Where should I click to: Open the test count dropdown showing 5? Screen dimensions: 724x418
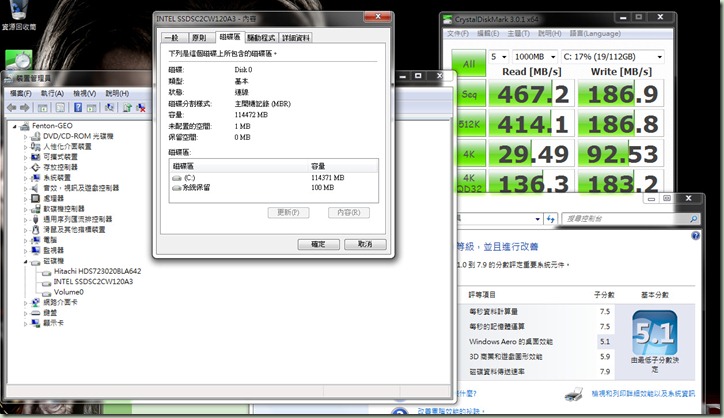click(x=499, y=57)
